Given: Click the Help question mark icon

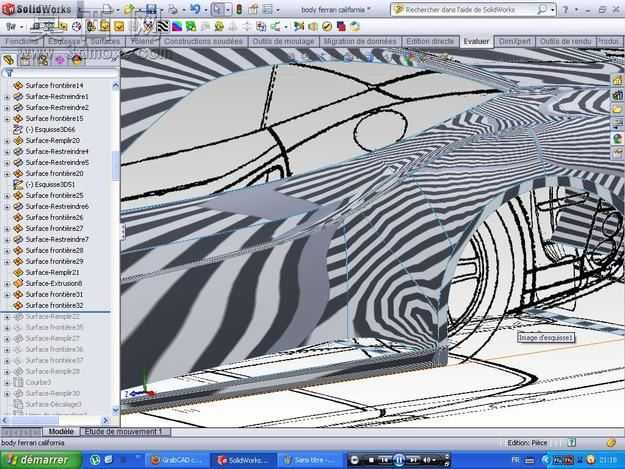Looking at the screenshot, I should 565,10.
